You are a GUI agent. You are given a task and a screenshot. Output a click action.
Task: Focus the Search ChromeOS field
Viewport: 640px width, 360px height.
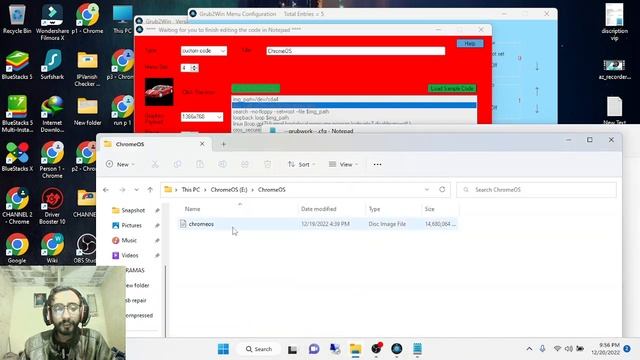click(x=536, y=190)
